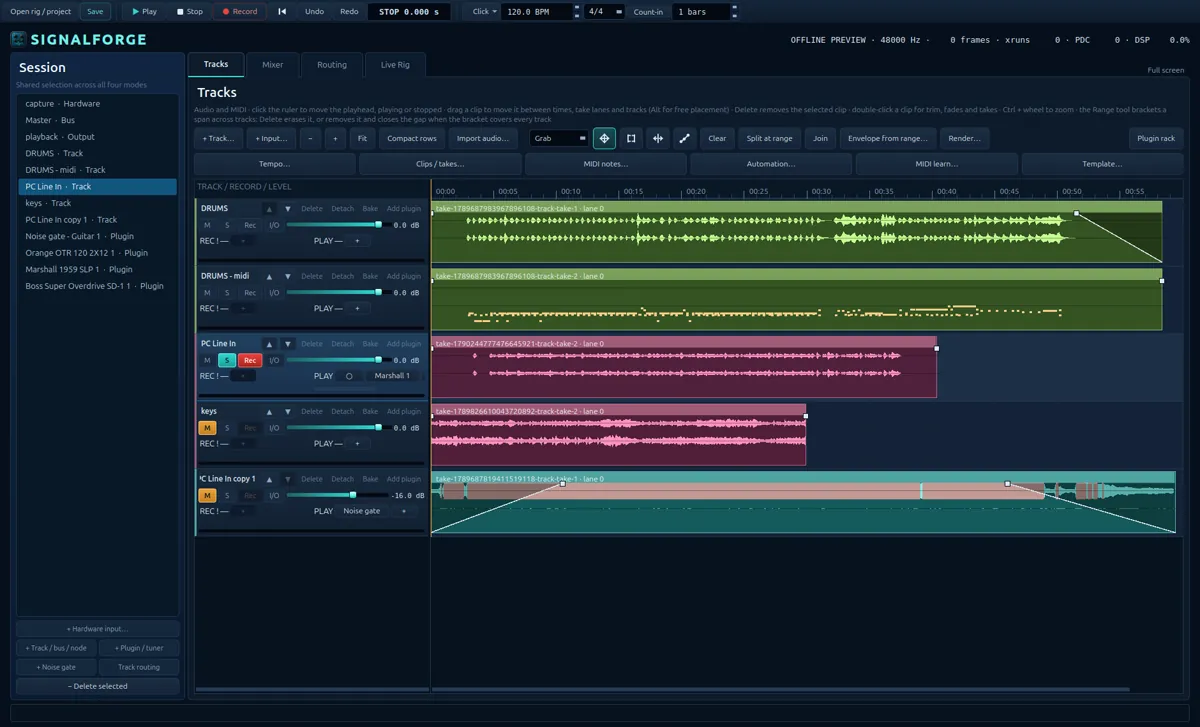1200x727 pixels.
Task: Unmute the PC Line In copy 1 track
Action: [207, 495]
